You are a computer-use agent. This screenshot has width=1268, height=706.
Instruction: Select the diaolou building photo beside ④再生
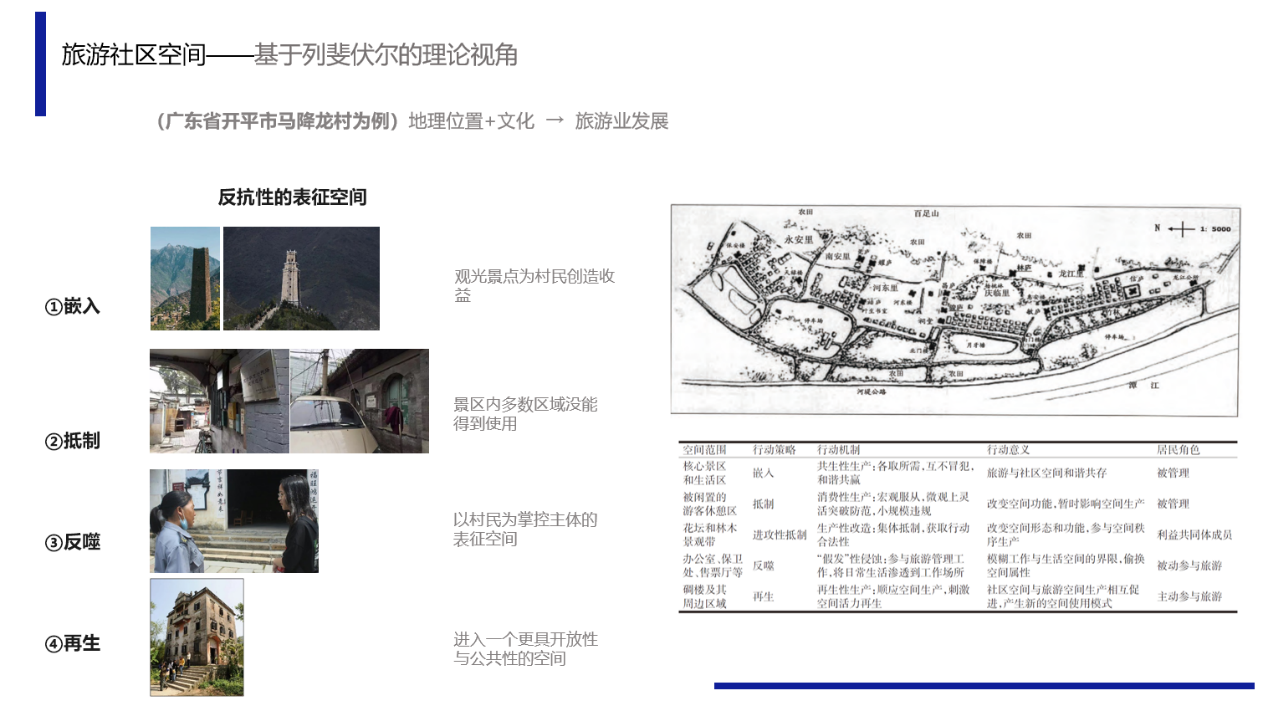(197, 637)
